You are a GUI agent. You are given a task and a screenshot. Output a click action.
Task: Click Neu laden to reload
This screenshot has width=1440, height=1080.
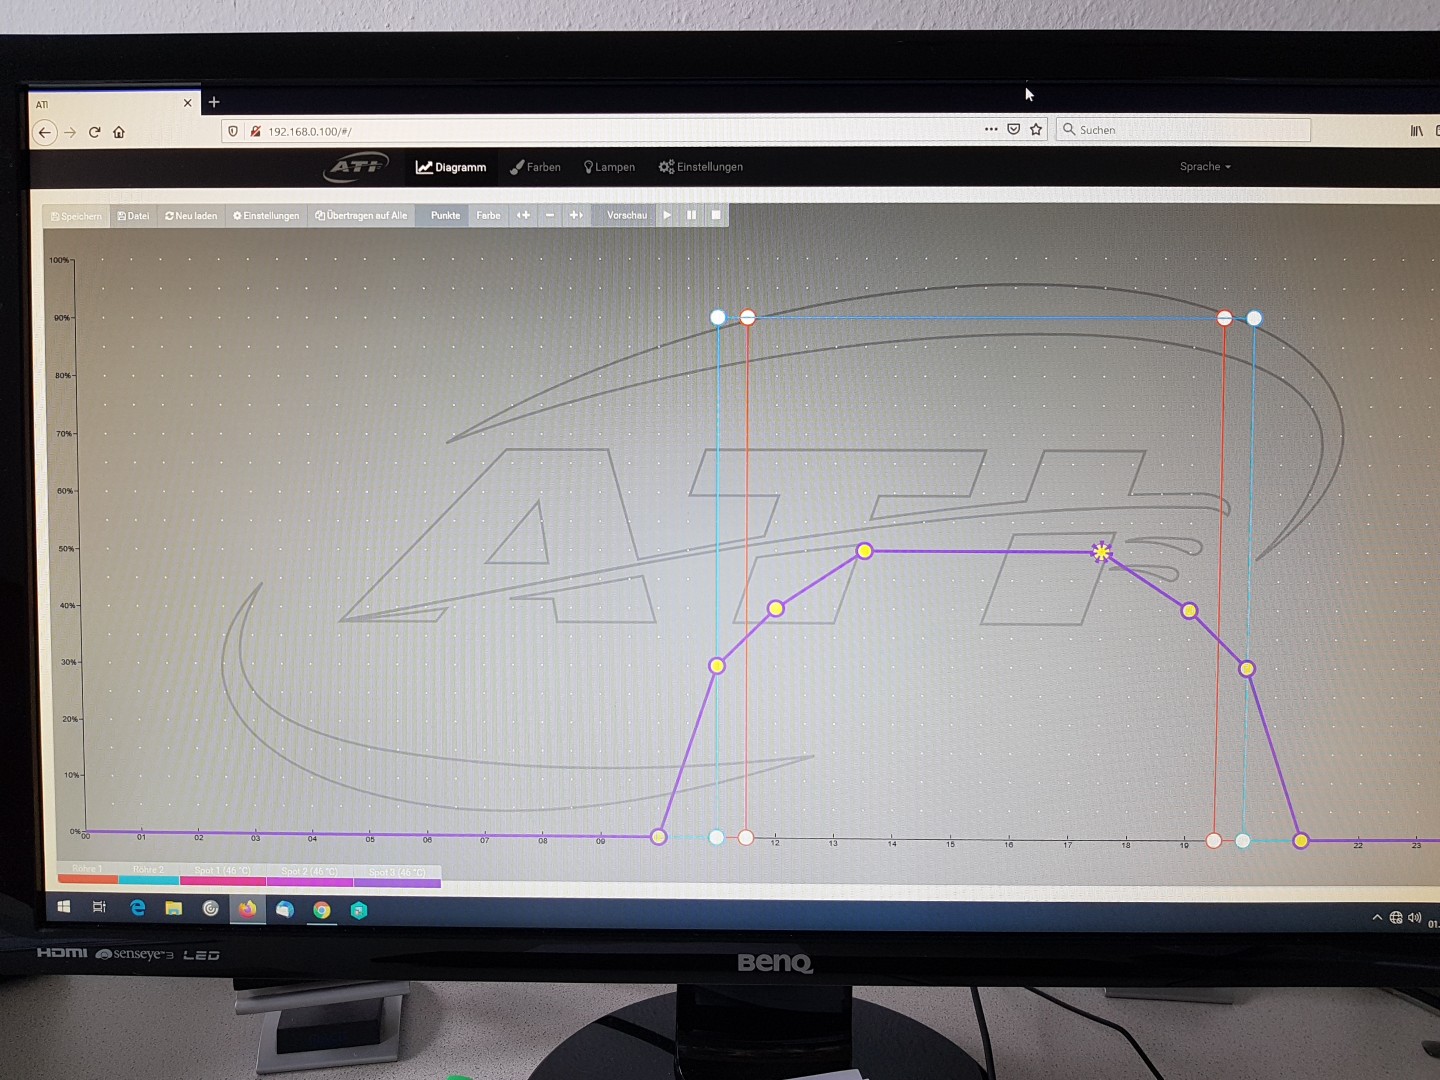pos(191,216)
